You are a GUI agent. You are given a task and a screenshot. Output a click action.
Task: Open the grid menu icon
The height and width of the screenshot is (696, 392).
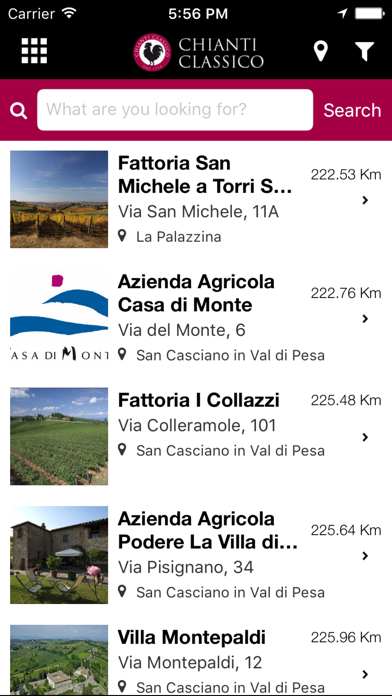pyautogui.click(x=34, y=51)
